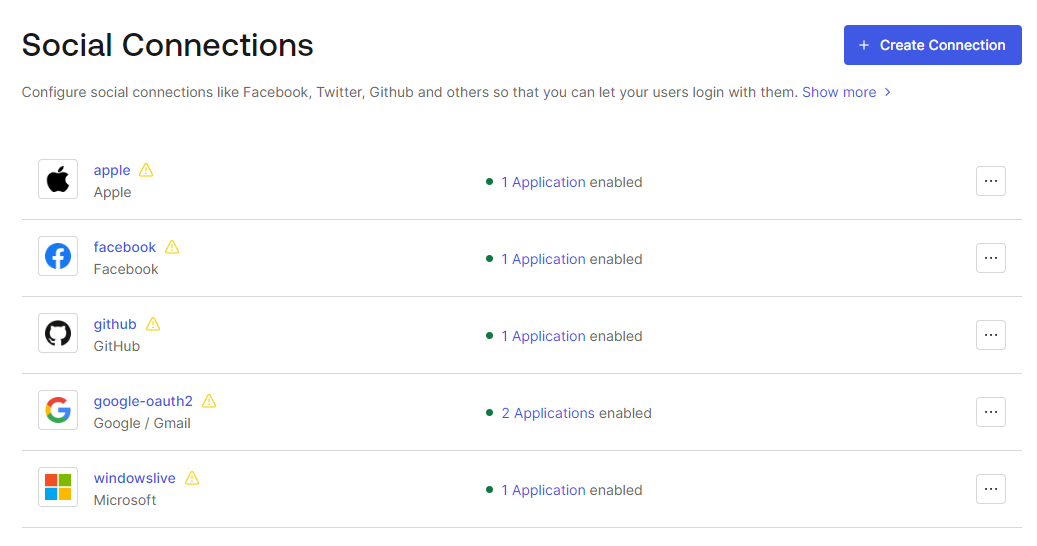Click warning icon beside windowslive

[x=192, y=478]
